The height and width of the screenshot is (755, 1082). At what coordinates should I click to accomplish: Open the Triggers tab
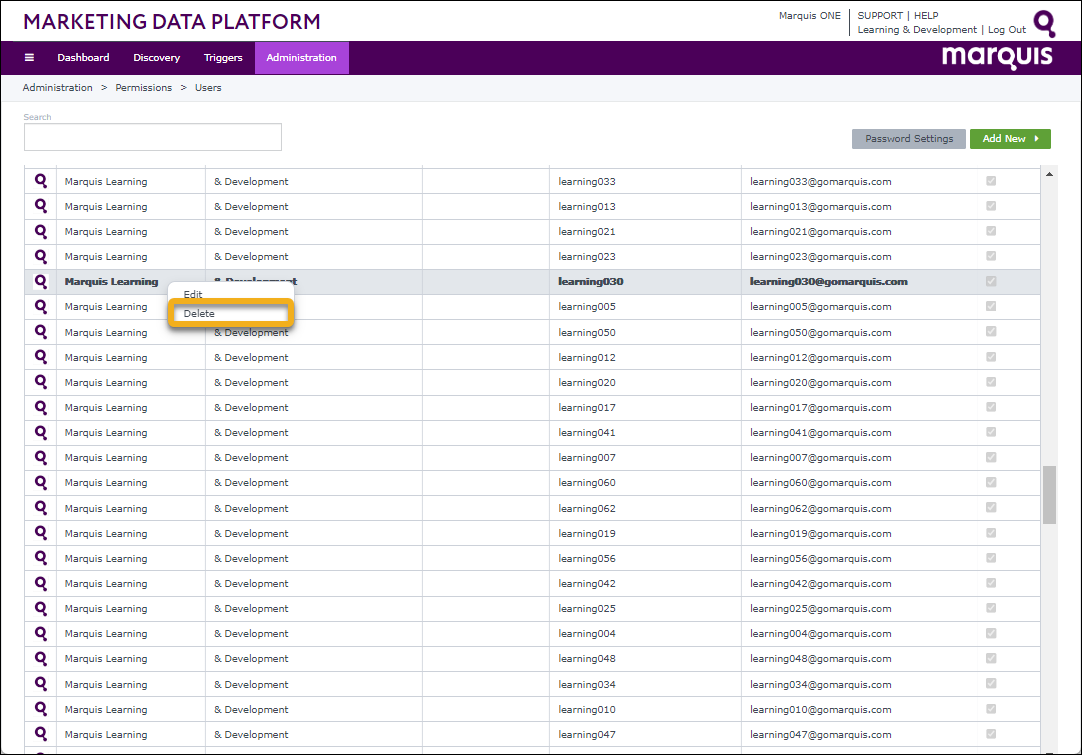coord(223,58)
